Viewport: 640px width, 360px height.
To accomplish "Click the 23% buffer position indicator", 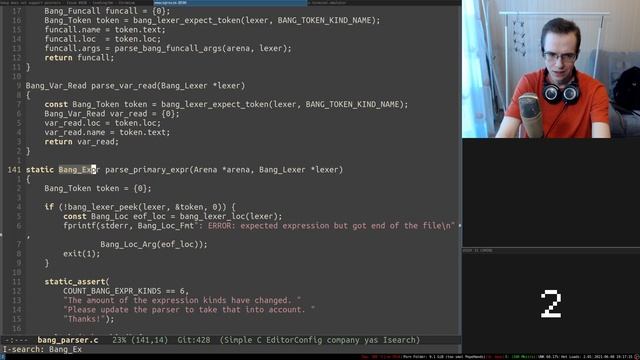I will click(119, 340).
